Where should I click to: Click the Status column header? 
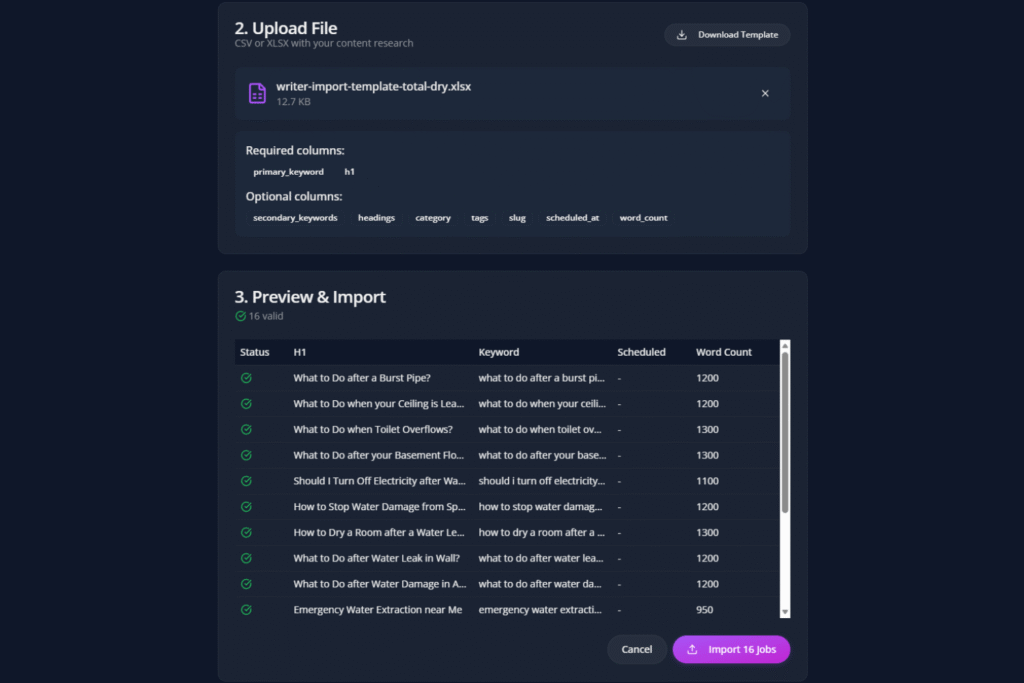coord(252,352)
